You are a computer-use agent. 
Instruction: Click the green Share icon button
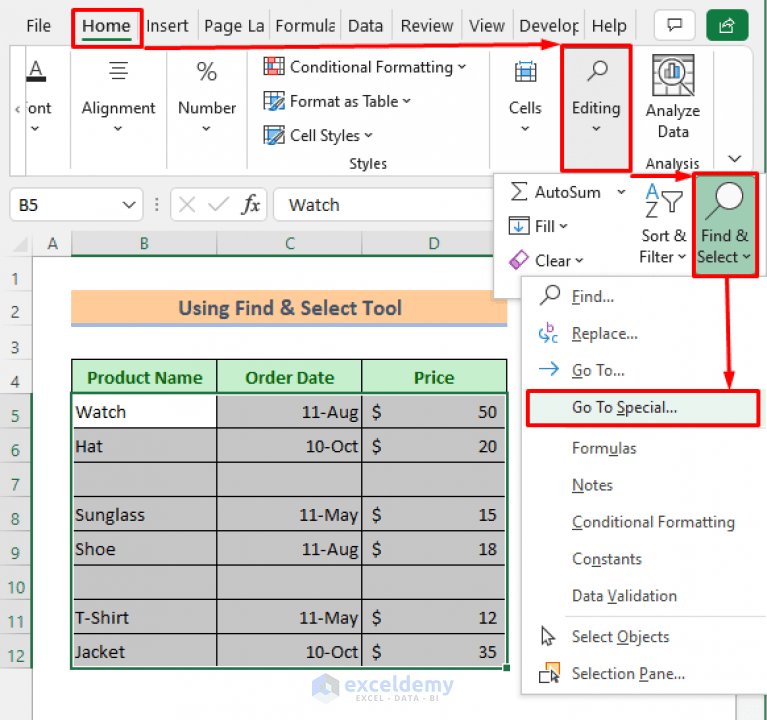point(726,24)
